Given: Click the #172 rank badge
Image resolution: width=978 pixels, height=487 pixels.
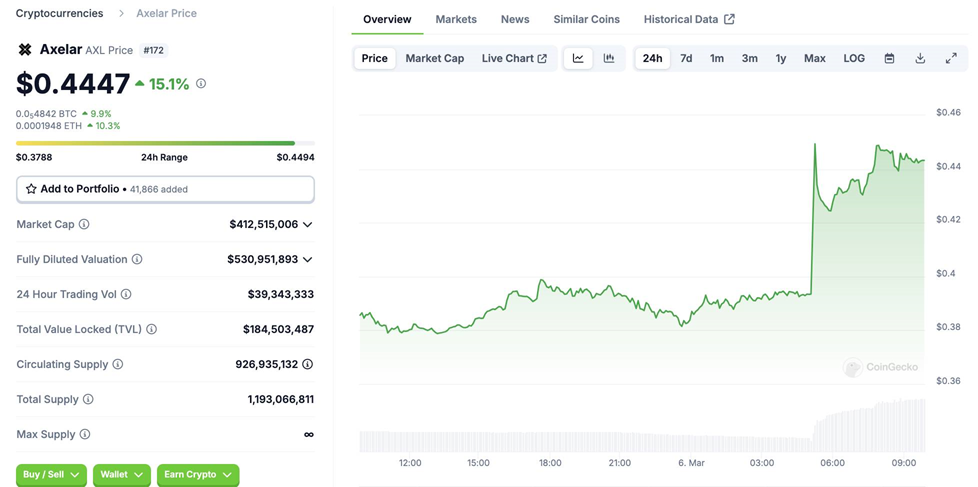Looking at the screenshot, I should point(153,51).
